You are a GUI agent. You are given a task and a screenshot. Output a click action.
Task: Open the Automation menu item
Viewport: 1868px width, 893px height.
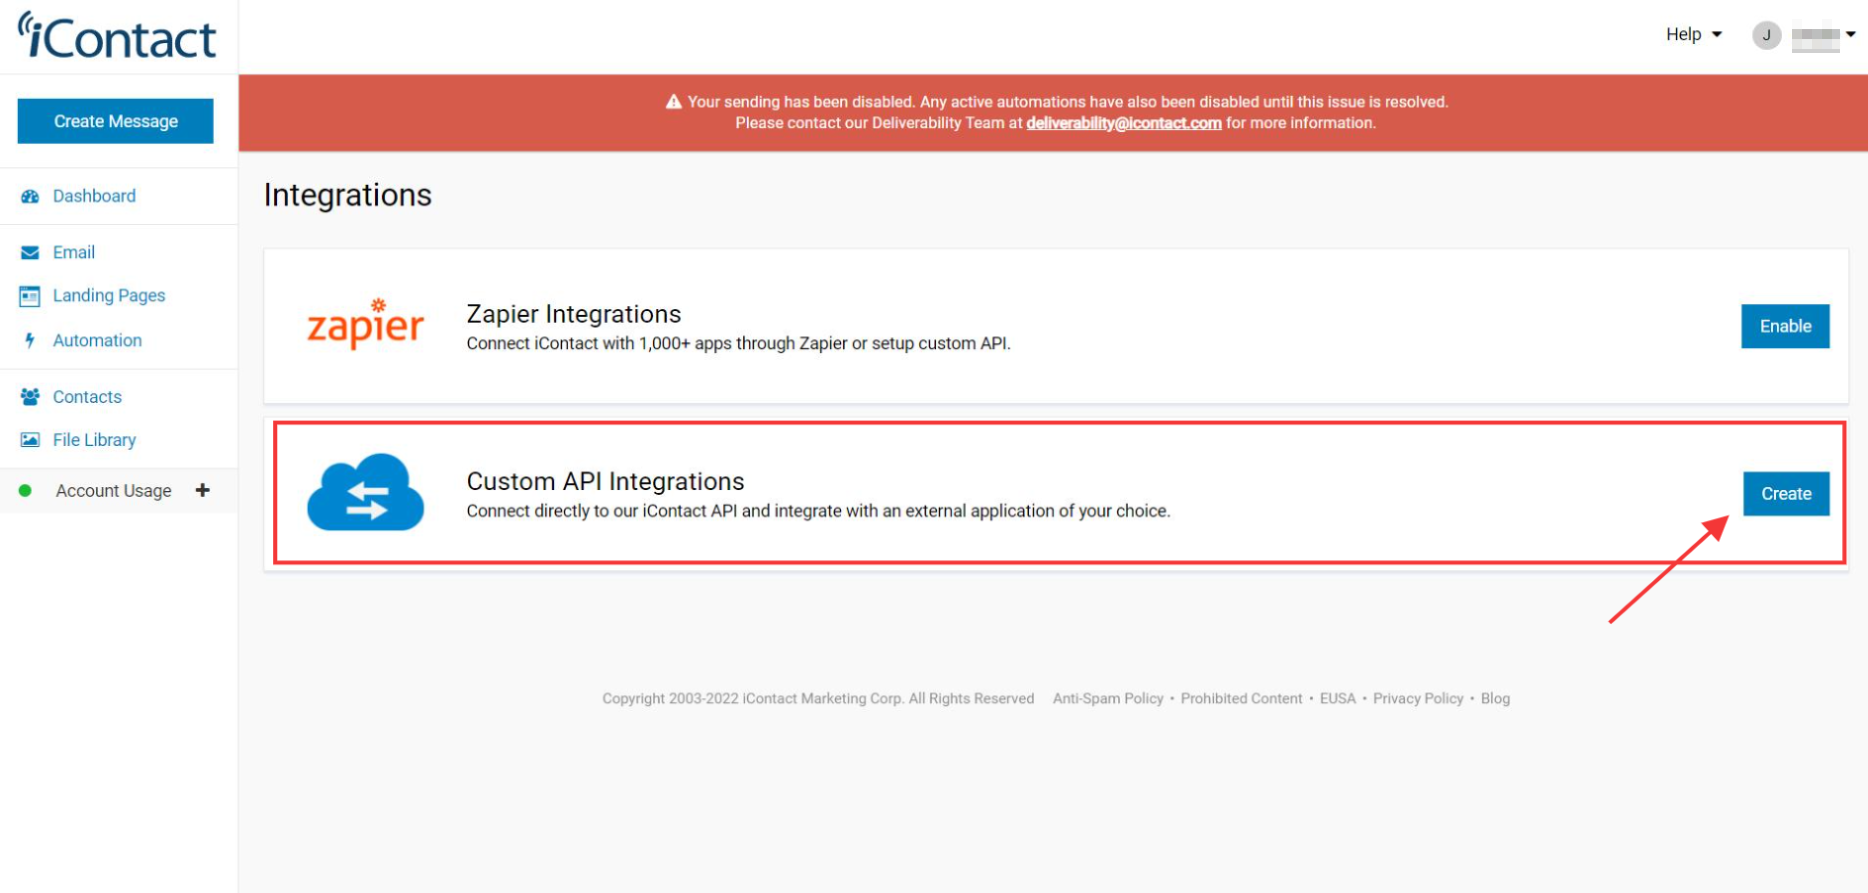point(97,340)
